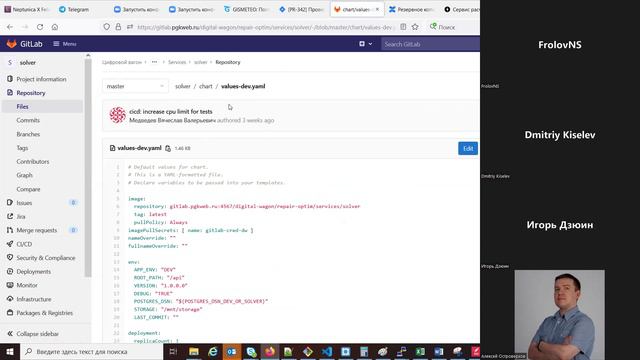
Task: Click the Infrastructure sidebar icon
Action: pyautogui.click(x=10, y=299)
